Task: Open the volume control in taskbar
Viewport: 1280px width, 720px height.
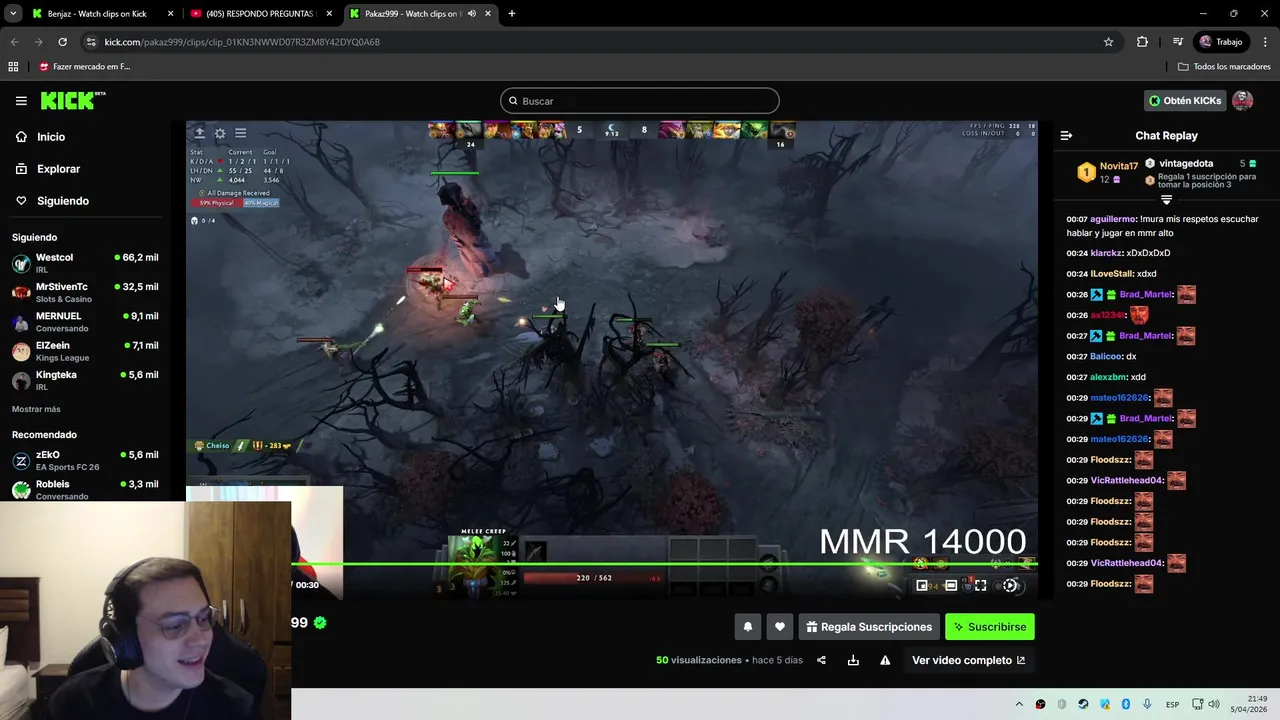Action: coord(1214,704)
